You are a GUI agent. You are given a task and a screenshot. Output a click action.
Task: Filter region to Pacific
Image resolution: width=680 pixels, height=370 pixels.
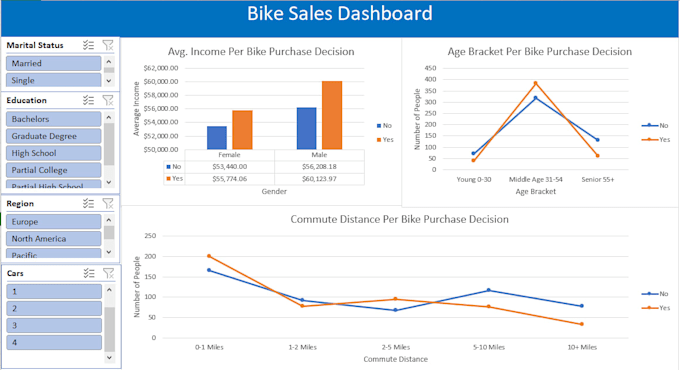click(54, 253)
